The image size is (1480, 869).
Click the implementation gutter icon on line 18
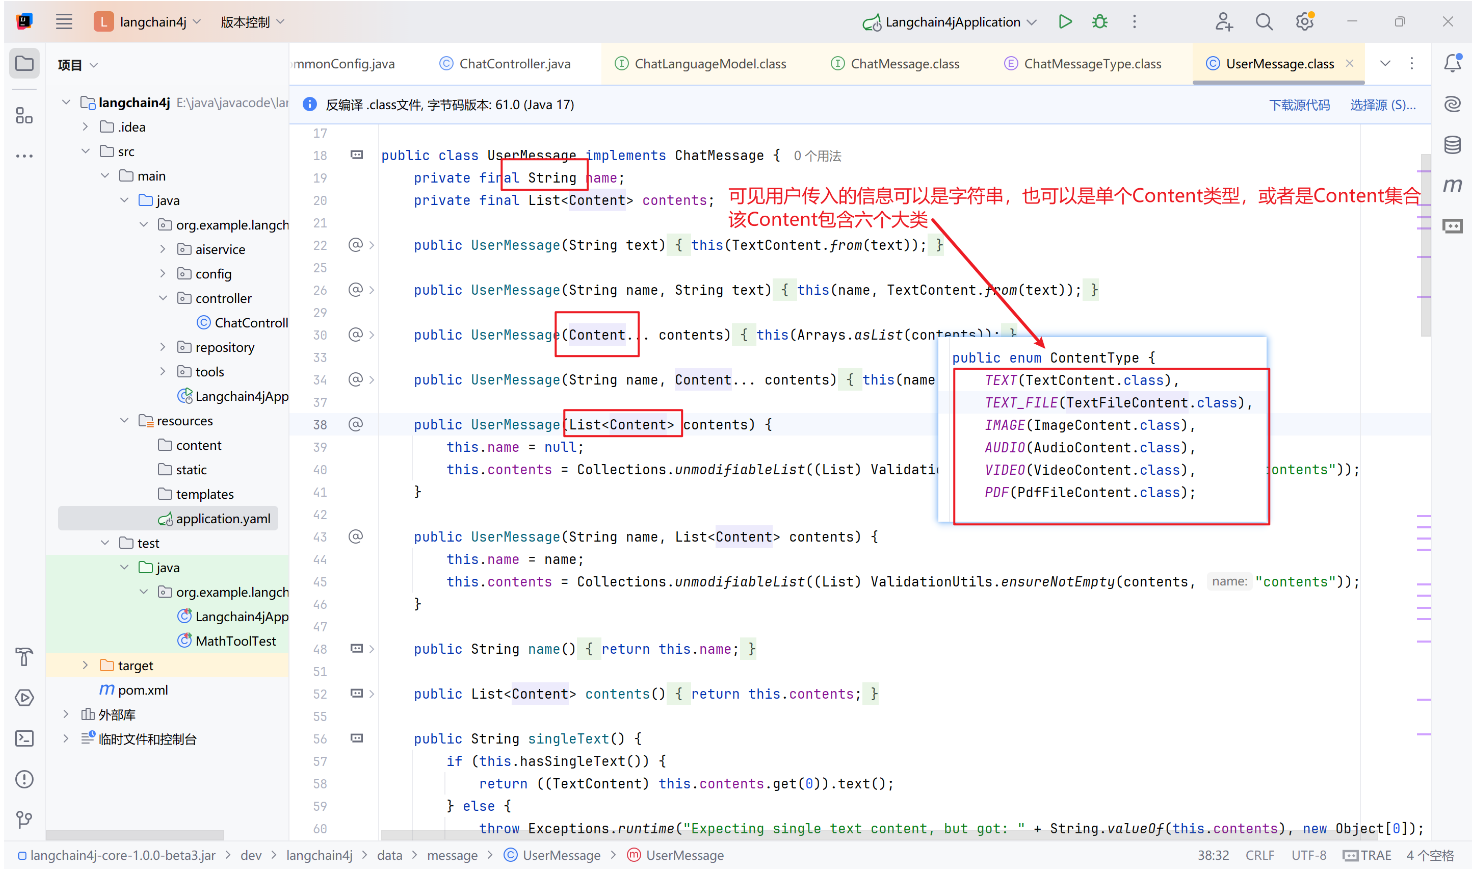point(356,155)
